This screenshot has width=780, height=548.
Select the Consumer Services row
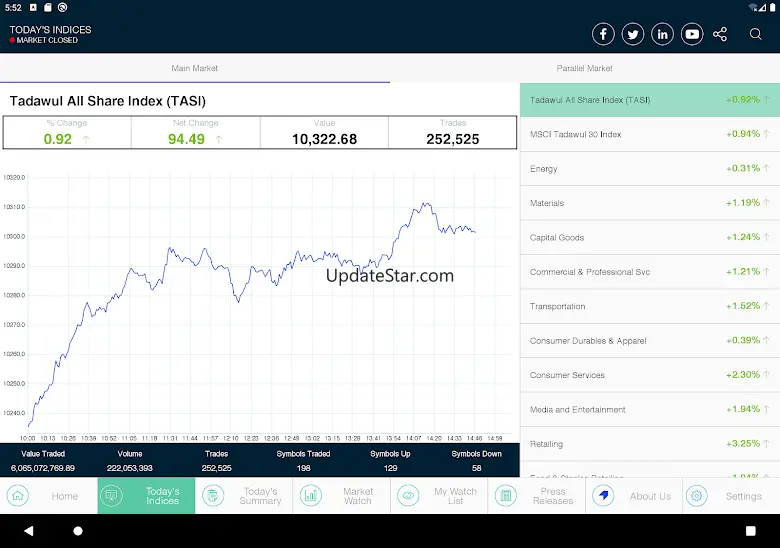point(650,375)
